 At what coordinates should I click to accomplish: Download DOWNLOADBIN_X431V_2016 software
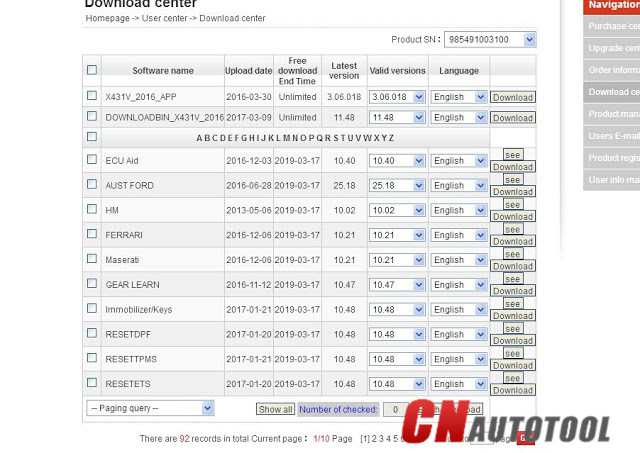point(513,118)
